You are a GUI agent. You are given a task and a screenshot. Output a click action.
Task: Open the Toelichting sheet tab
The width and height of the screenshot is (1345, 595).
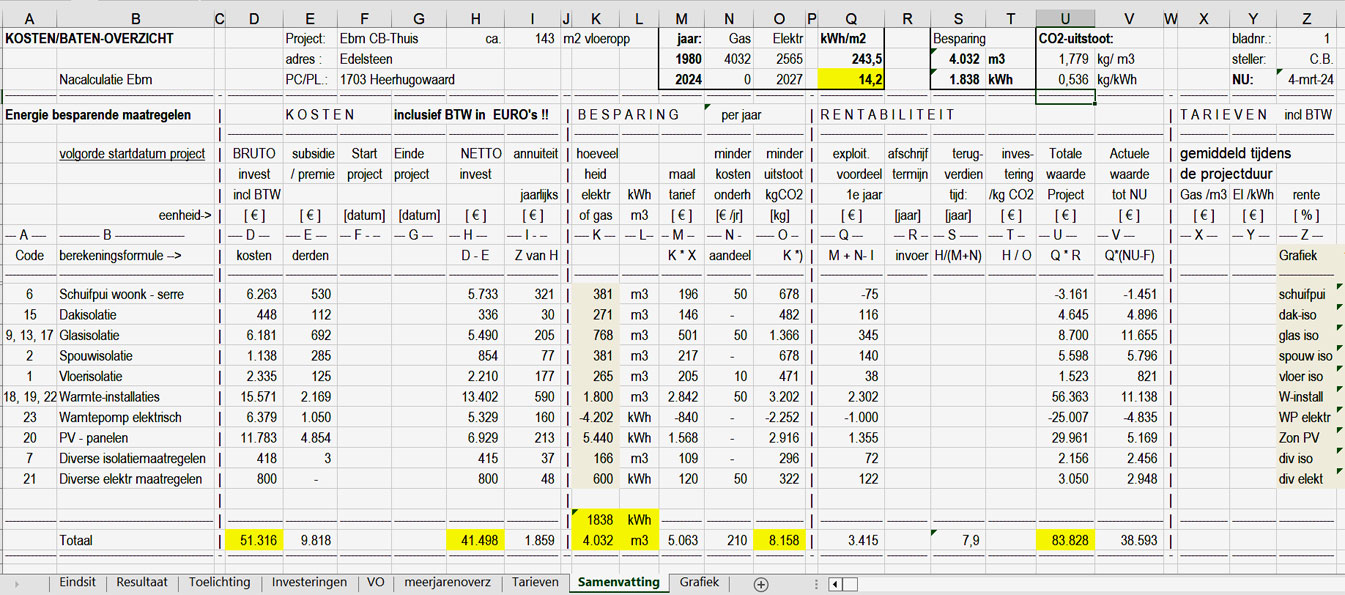219,582
